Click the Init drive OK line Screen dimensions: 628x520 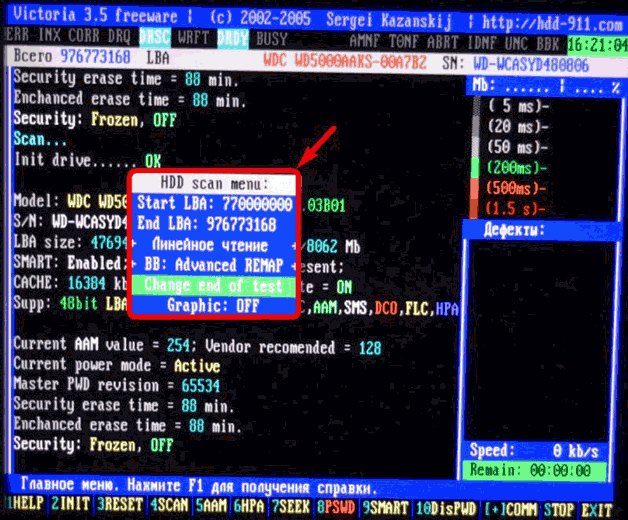tap(87, 161)
